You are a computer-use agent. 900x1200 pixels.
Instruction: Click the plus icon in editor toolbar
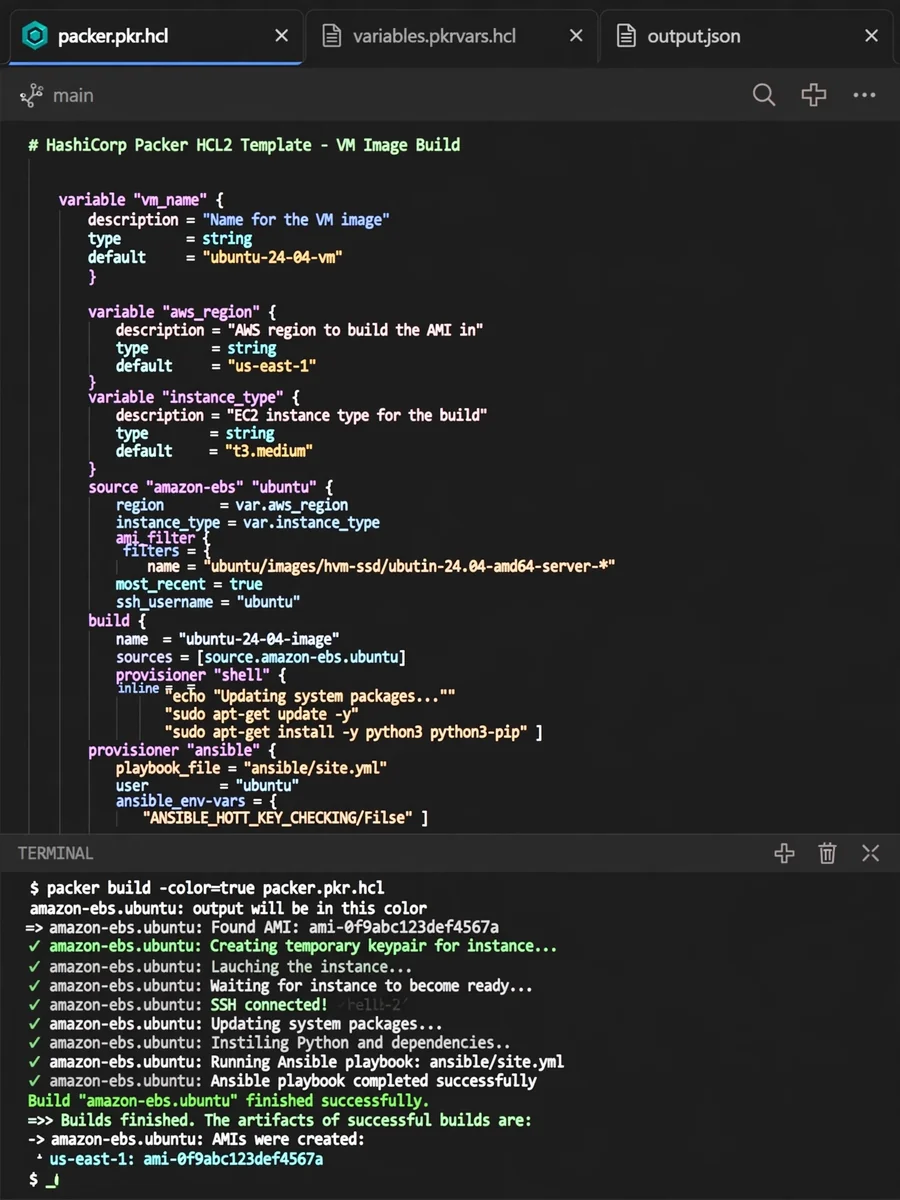(x=814, y=95)
